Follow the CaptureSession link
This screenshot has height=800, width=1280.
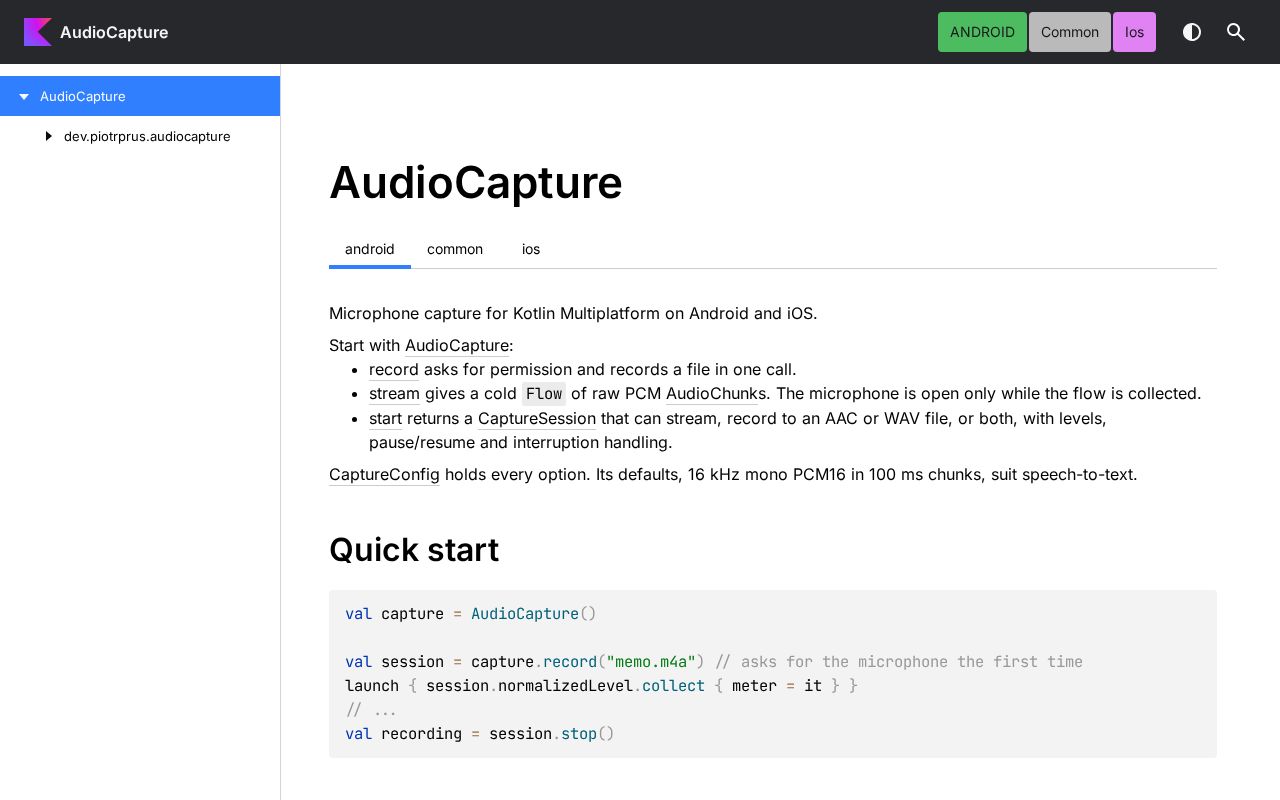point(537,418)
